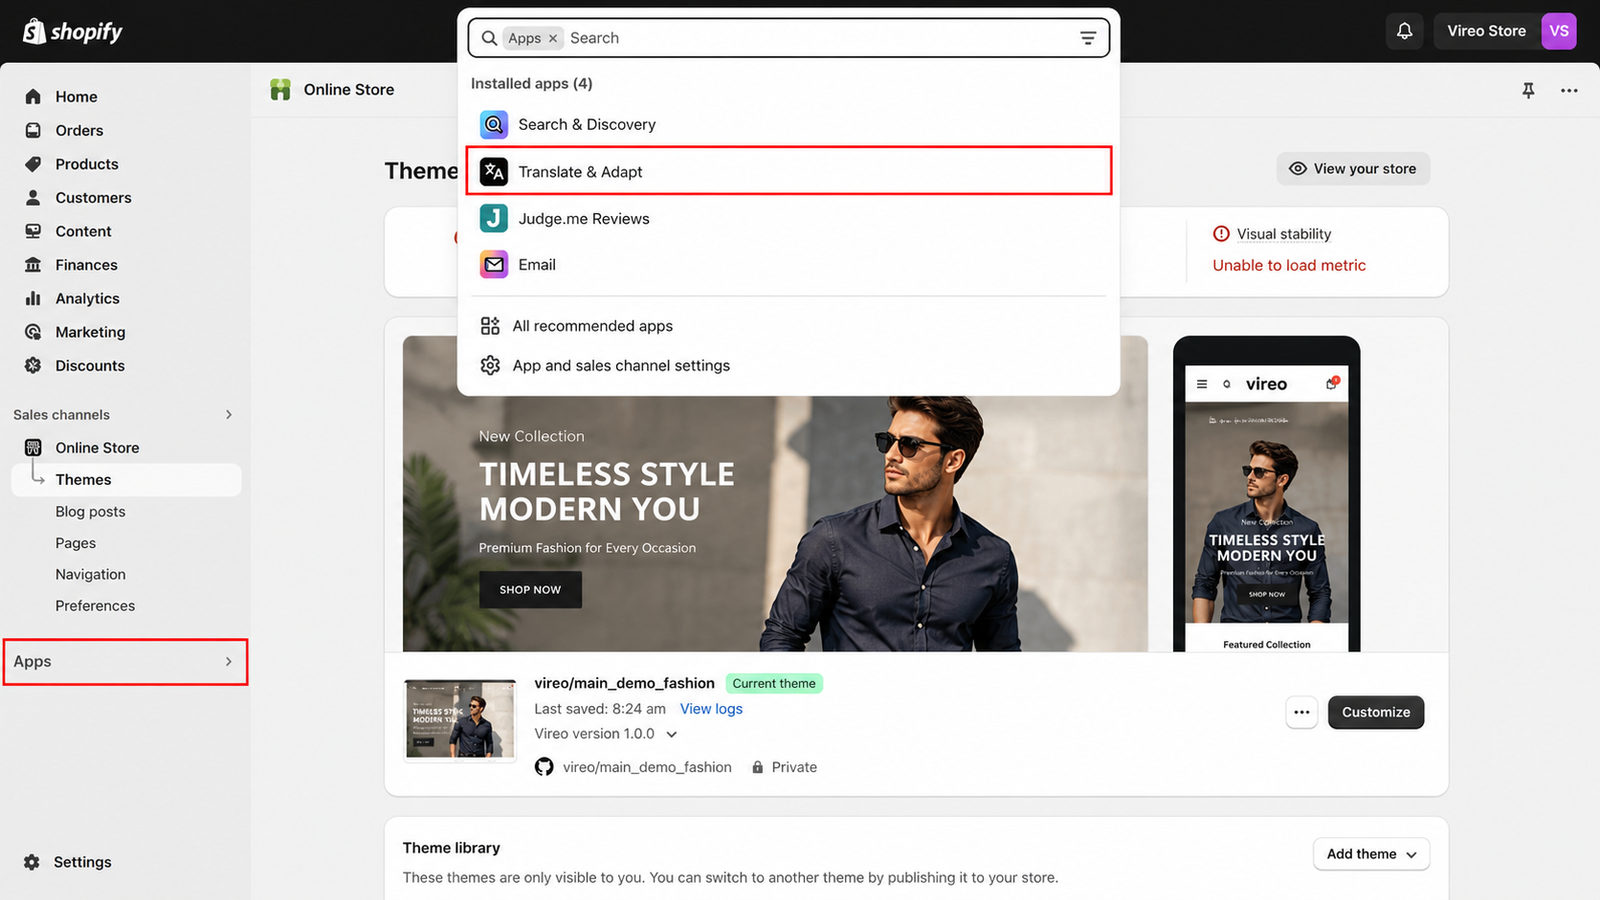The width and height of the screenshot is (1600, 900).
Task: Click the Search & Discovery icon
Action: tap(494, 124)
